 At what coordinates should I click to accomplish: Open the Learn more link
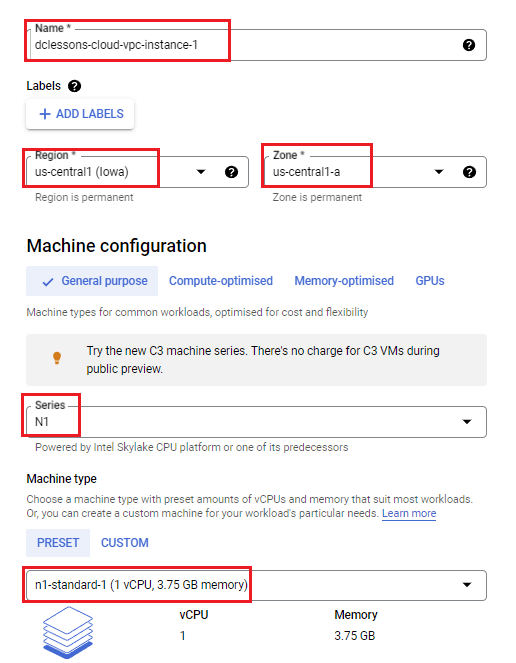tap(409, 513)
